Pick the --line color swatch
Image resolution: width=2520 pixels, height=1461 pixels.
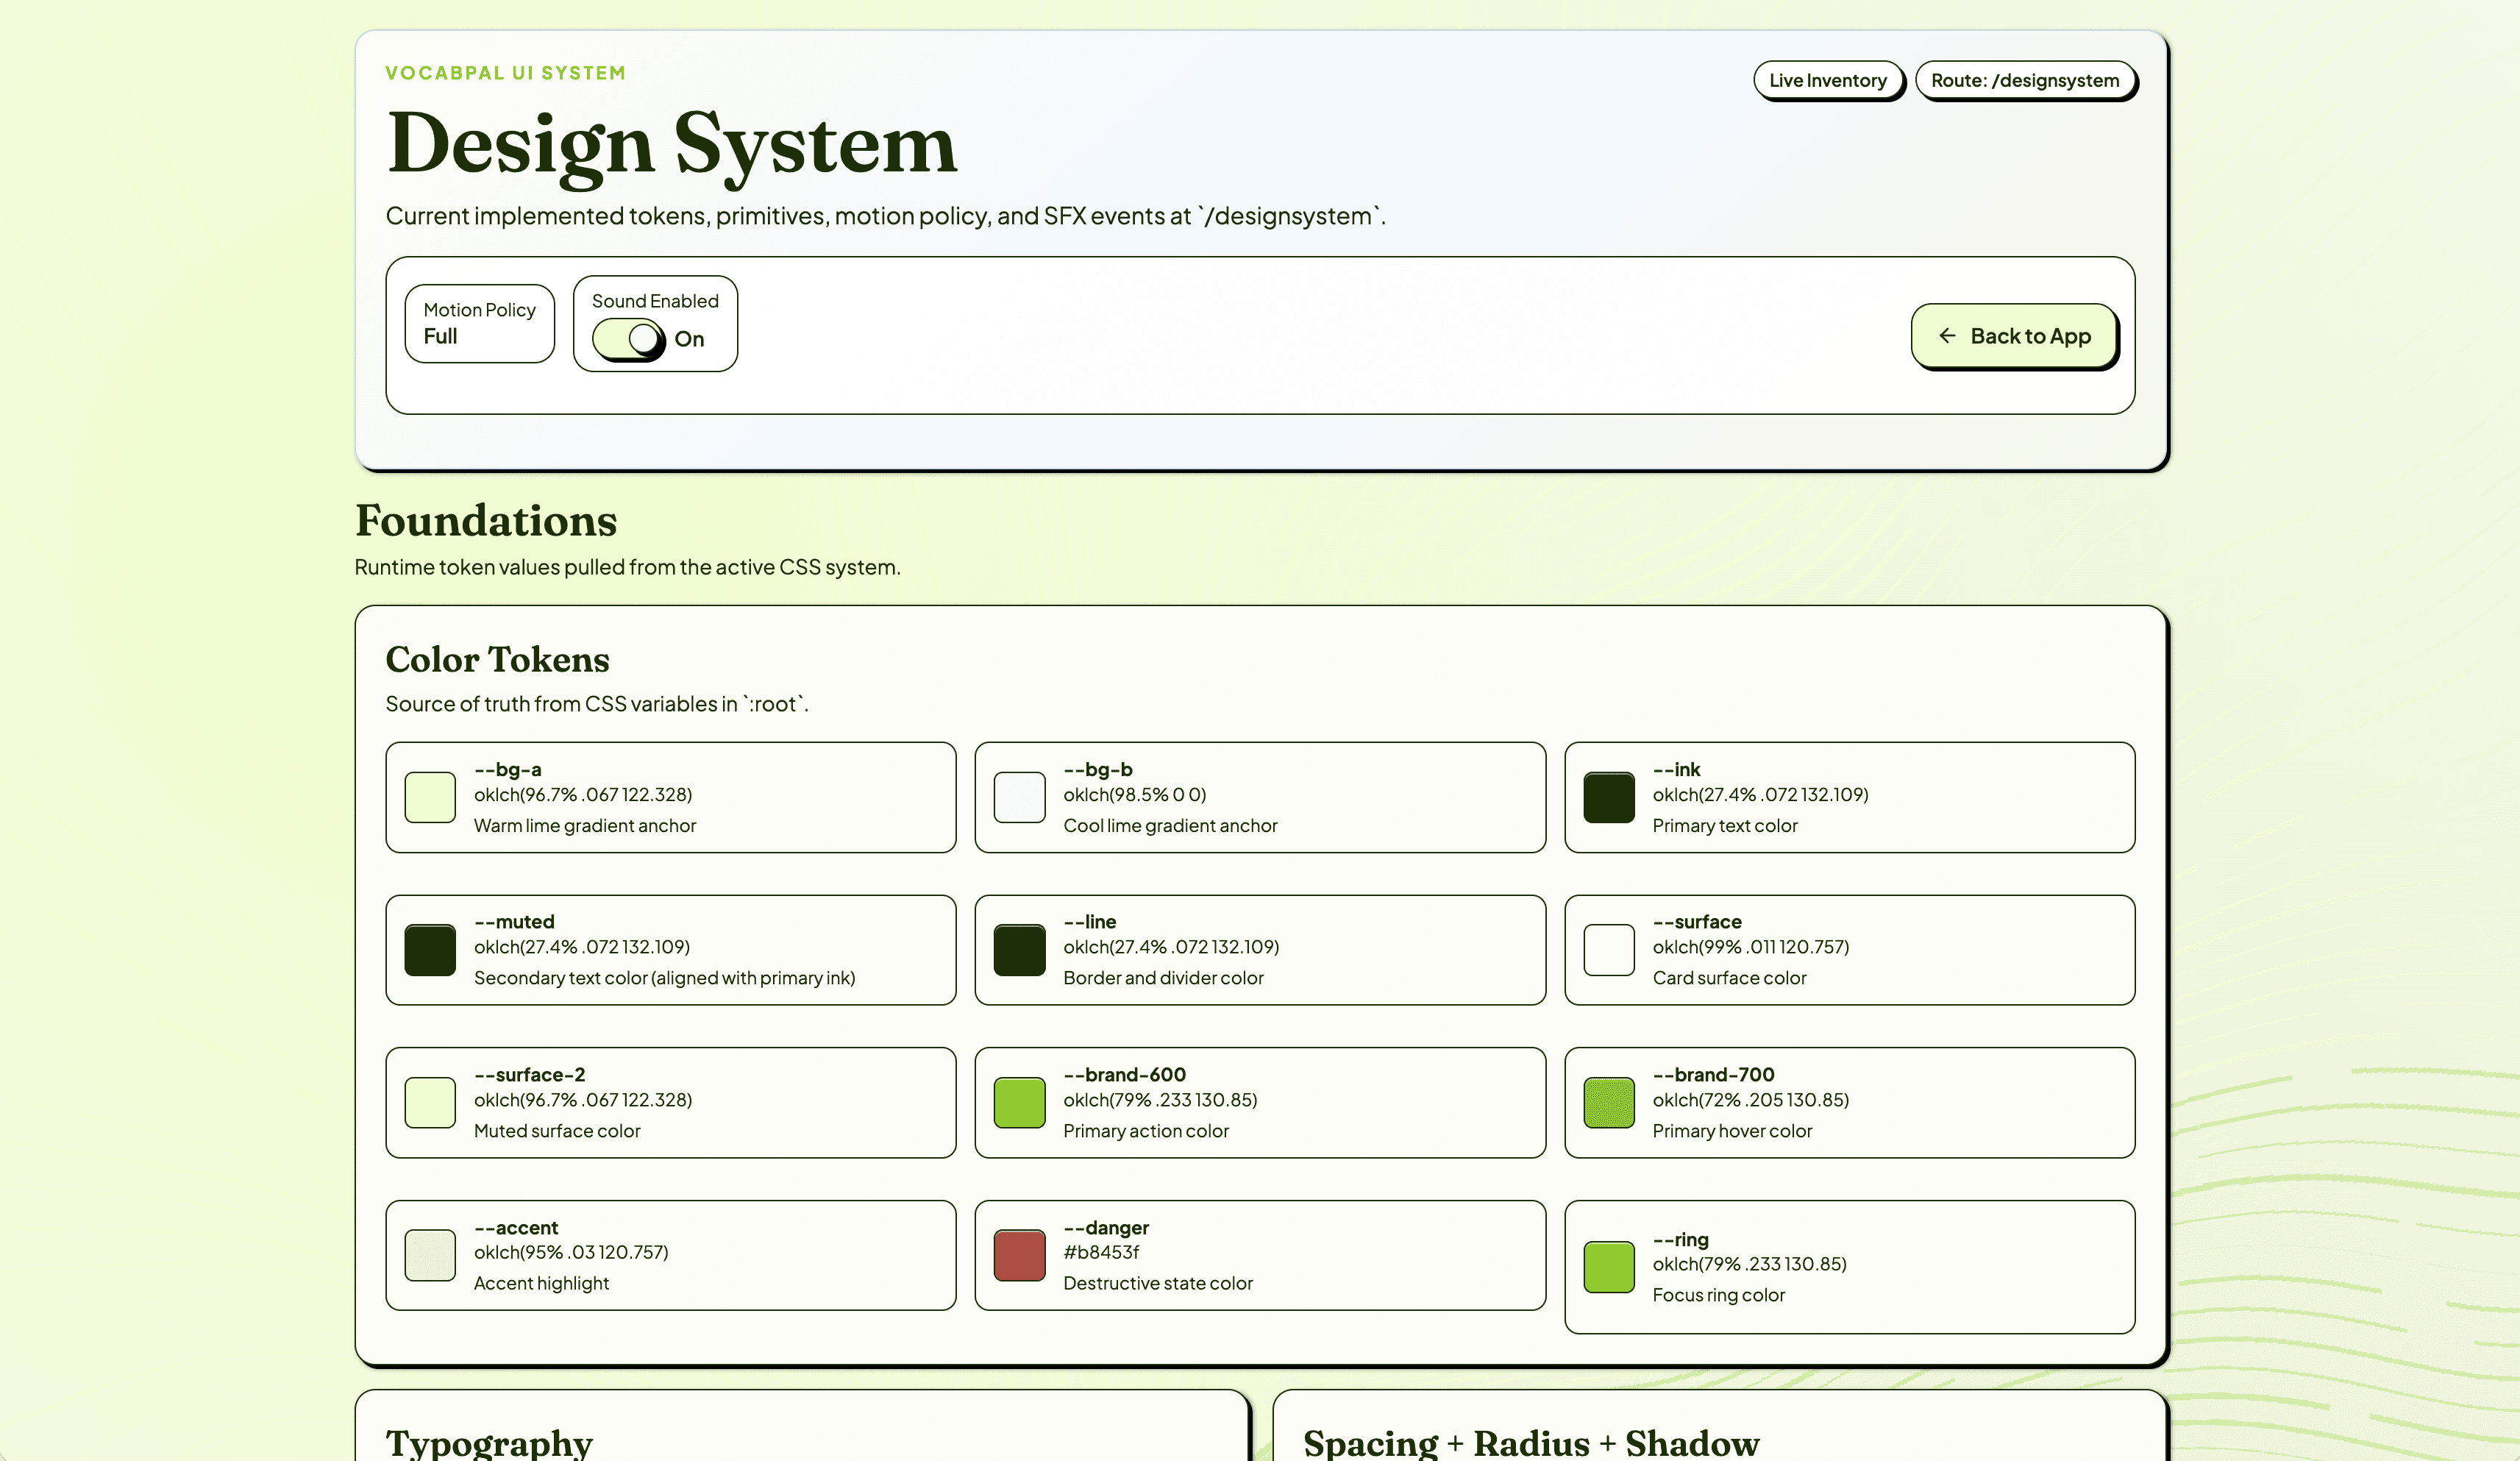click(1019, 950)
